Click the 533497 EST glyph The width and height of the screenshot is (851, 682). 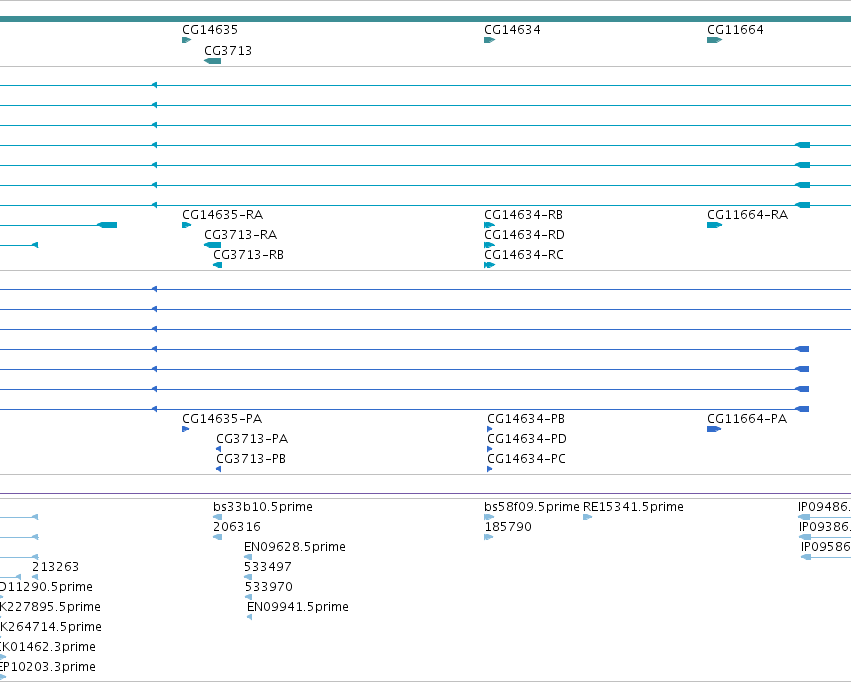pos(248,577)
